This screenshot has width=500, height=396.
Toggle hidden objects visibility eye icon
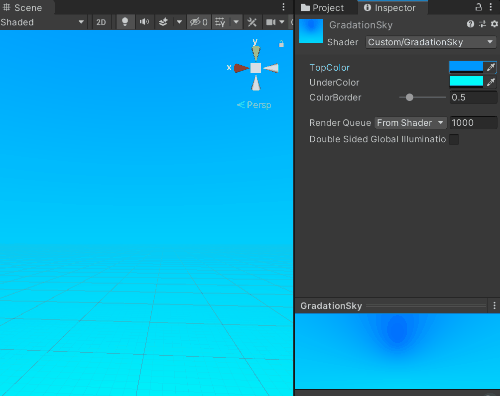pyautogui.click(x=199, y=22)
